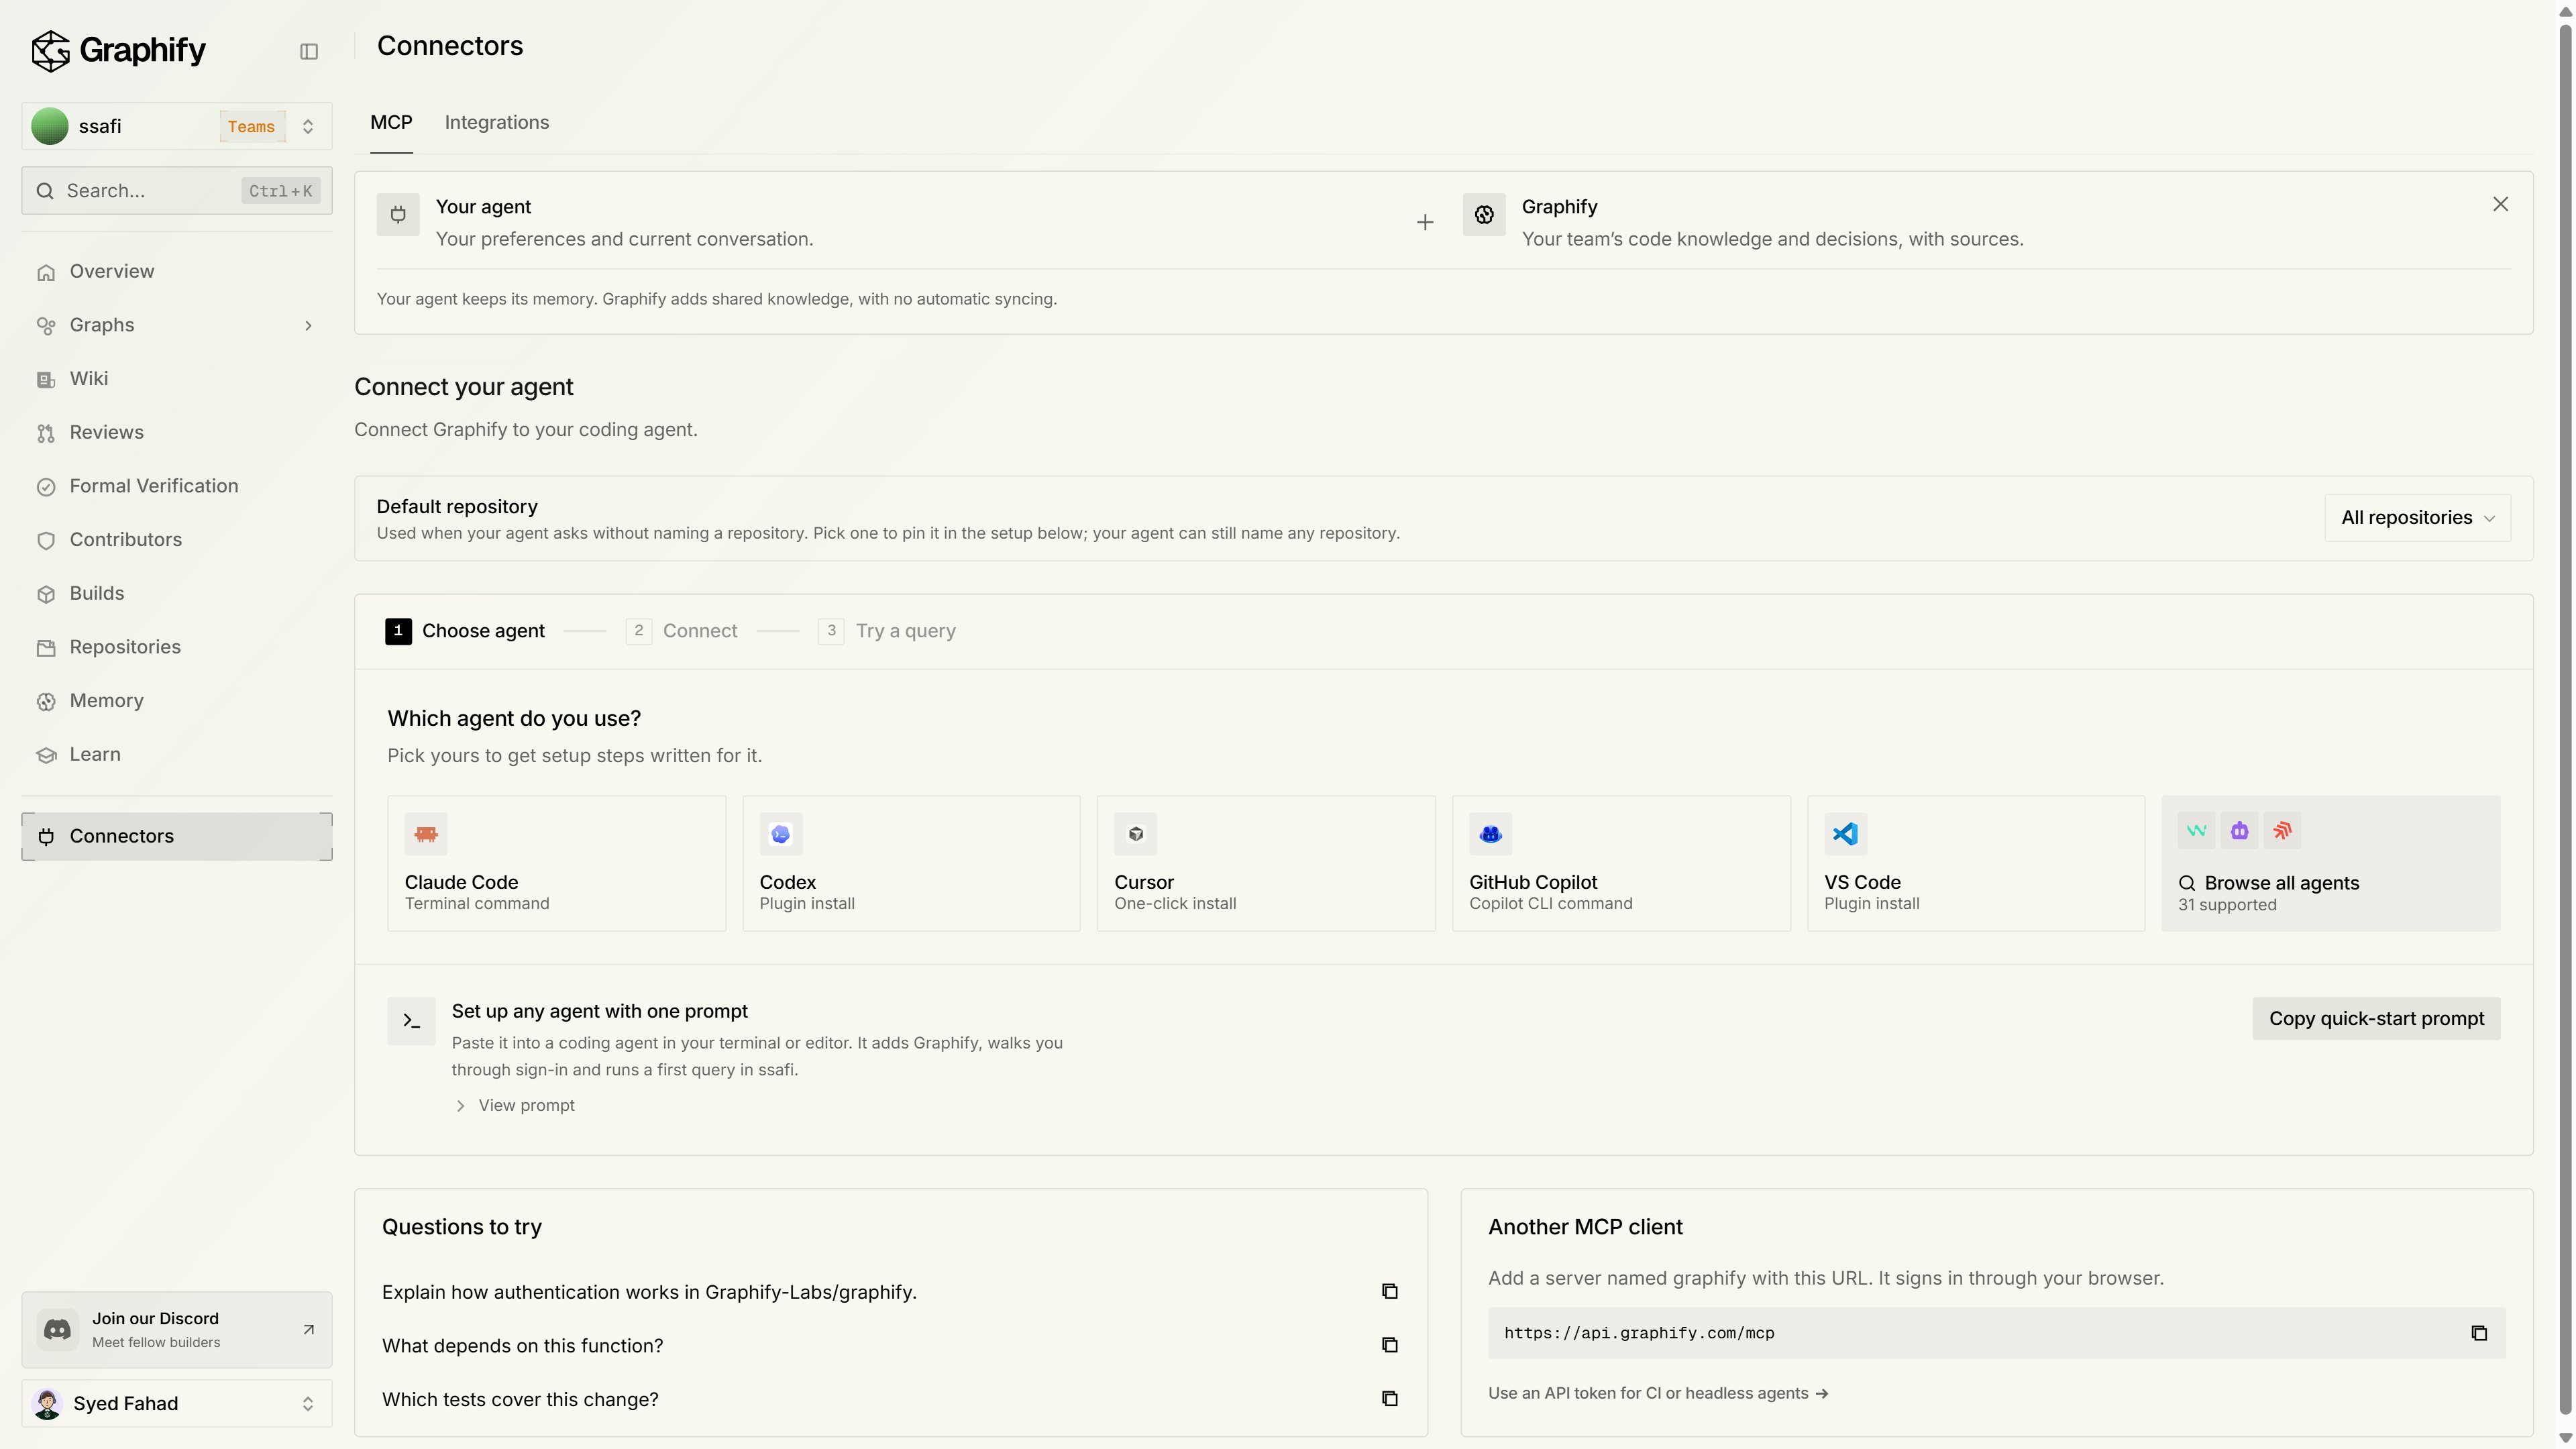Copy the 'Which tests cover this change?' question
This screenshot has width=2576, height=1449.
(x=1390, y=1399)
